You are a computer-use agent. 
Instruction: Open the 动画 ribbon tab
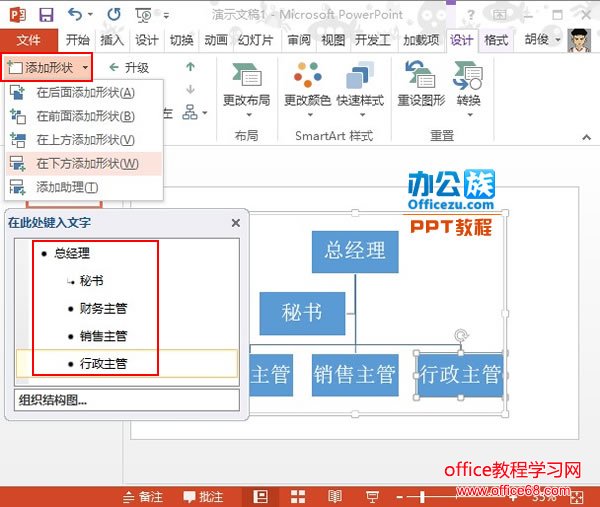point(216,40)
